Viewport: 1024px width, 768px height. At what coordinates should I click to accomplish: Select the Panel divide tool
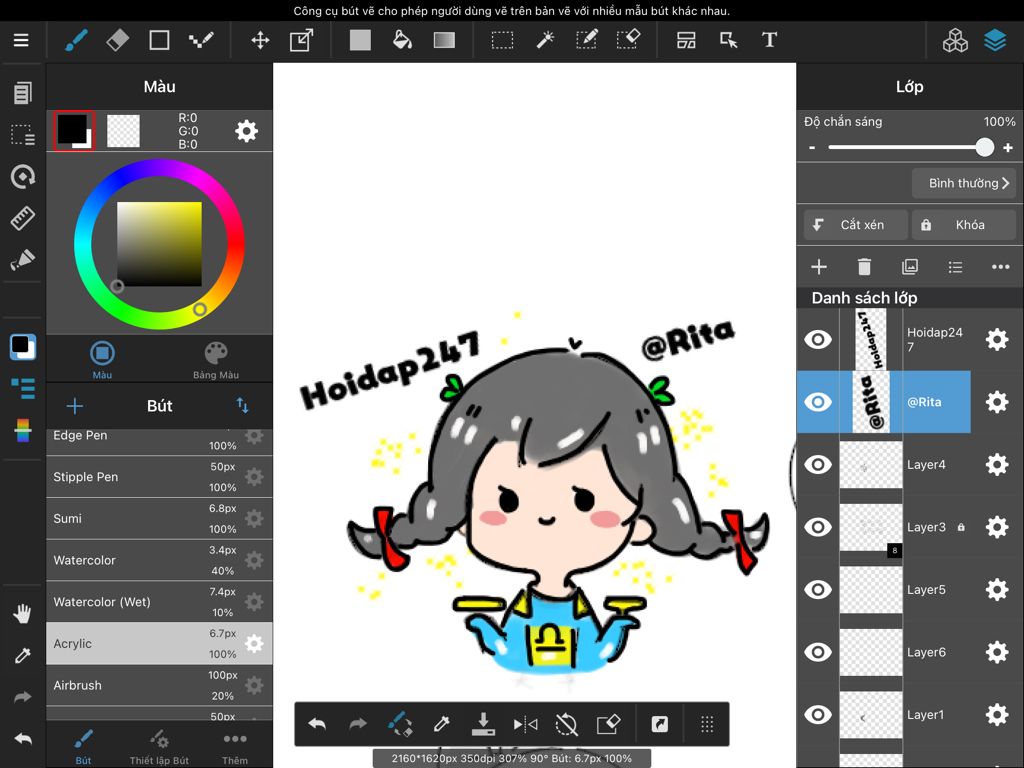click(686, 40)
